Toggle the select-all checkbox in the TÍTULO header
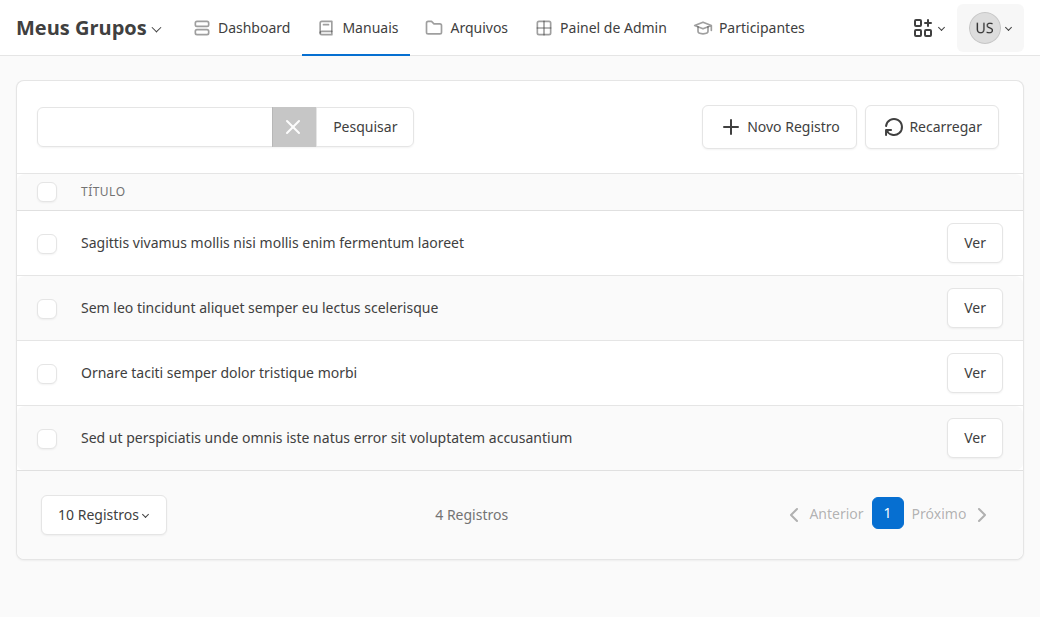Viewport: 1040px width, 617px height. (x=47, y=192)
